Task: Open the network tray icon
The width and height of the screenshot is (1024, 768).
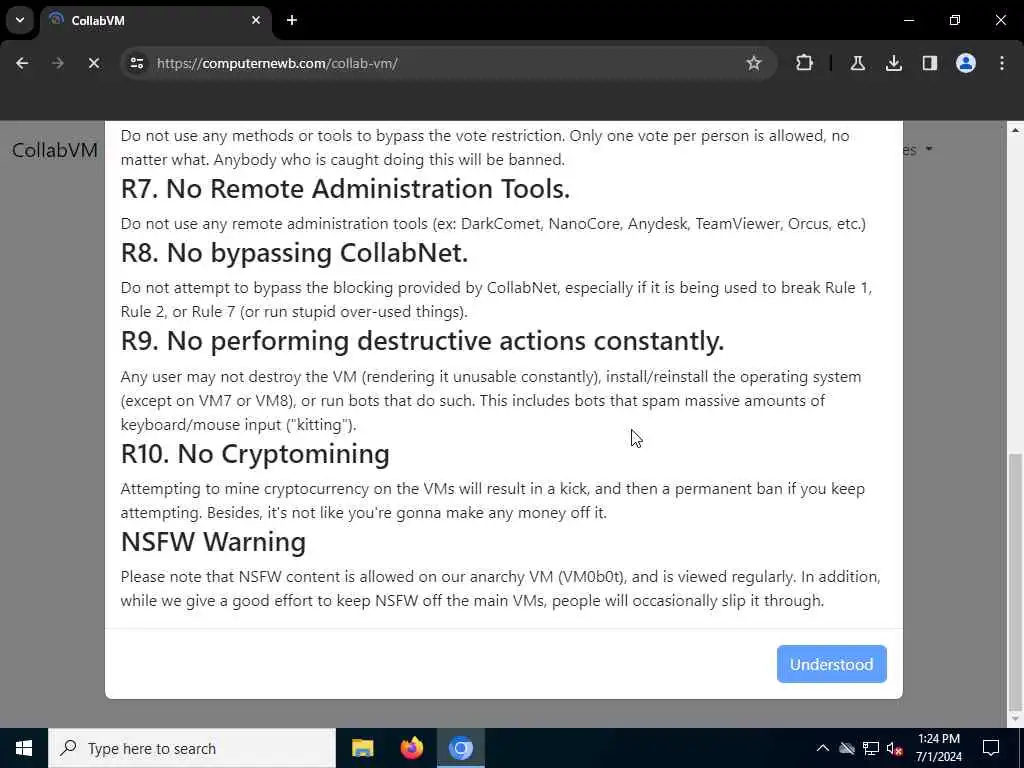Action: click(x=871, y=748)
